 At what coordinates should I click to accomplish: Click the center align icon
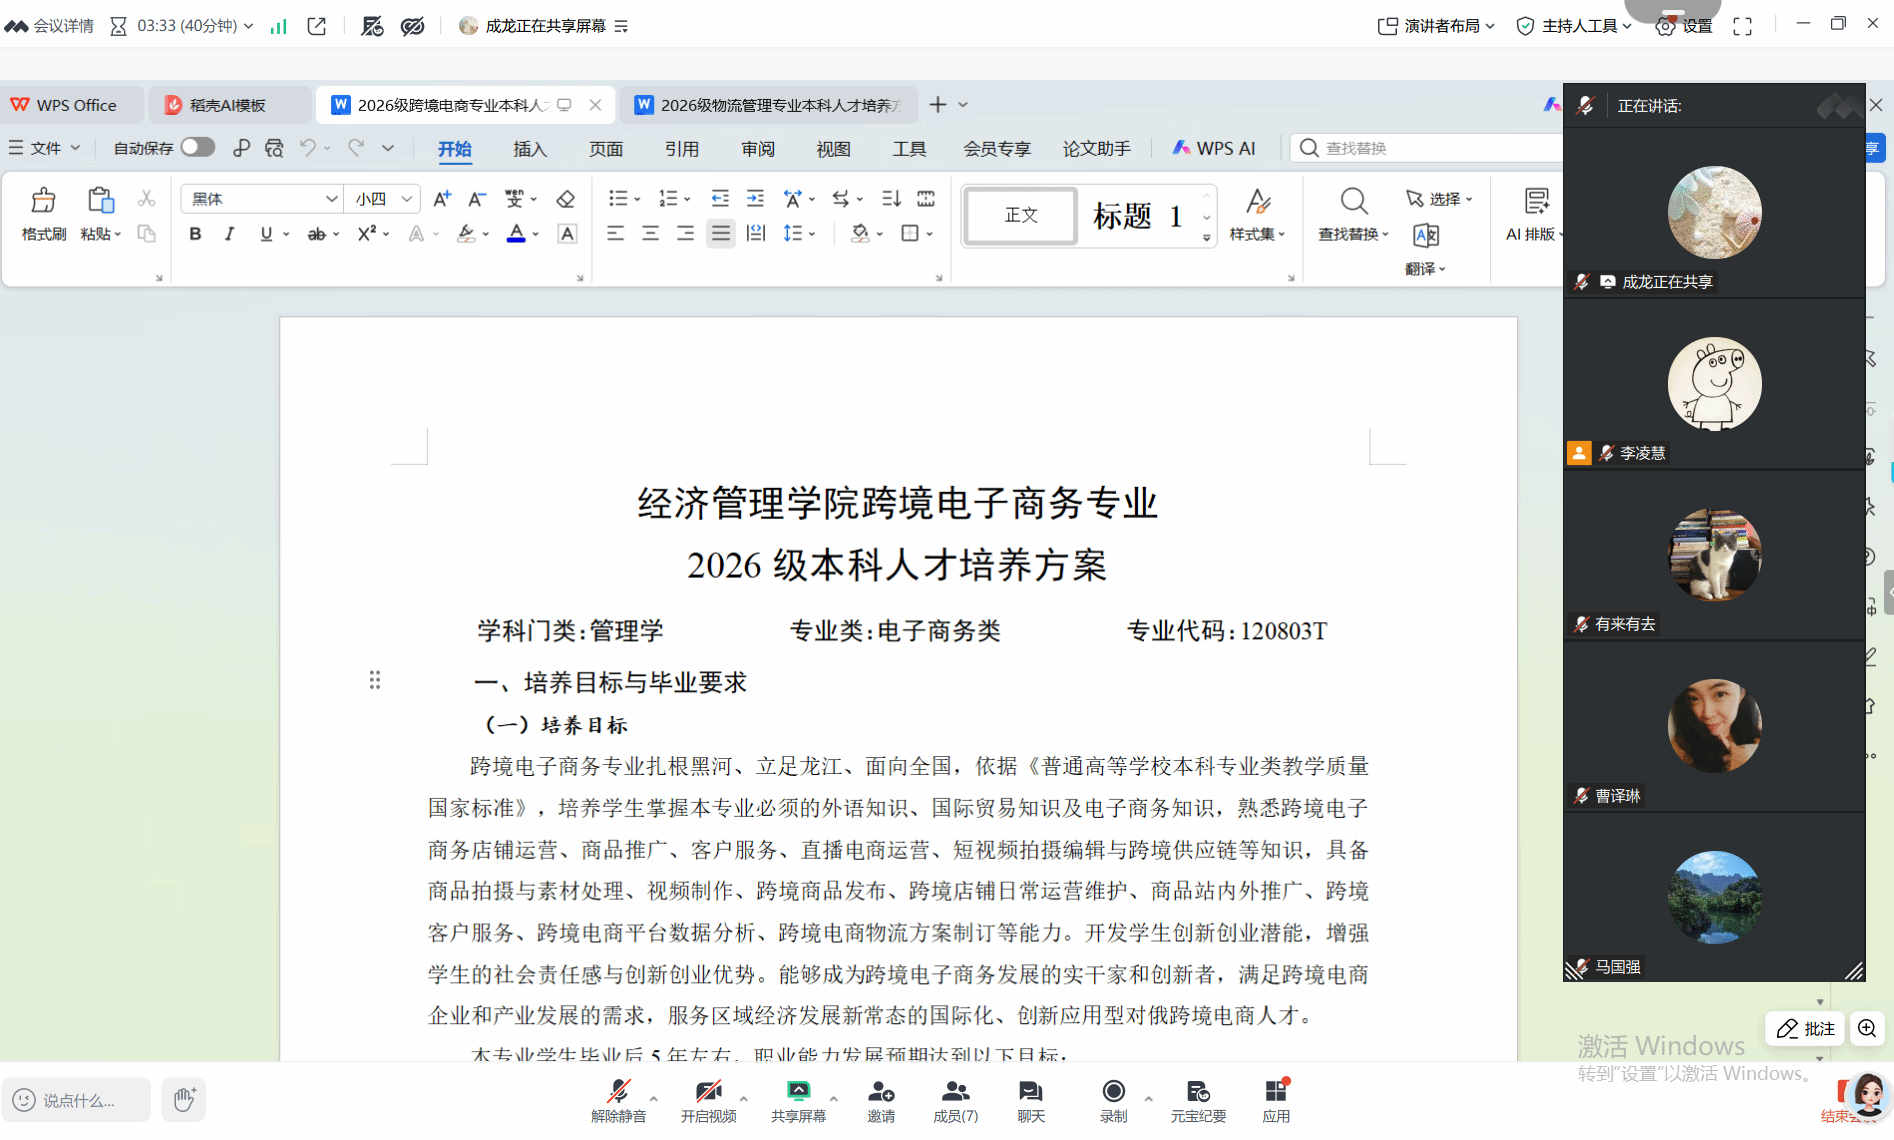point(650,234)
